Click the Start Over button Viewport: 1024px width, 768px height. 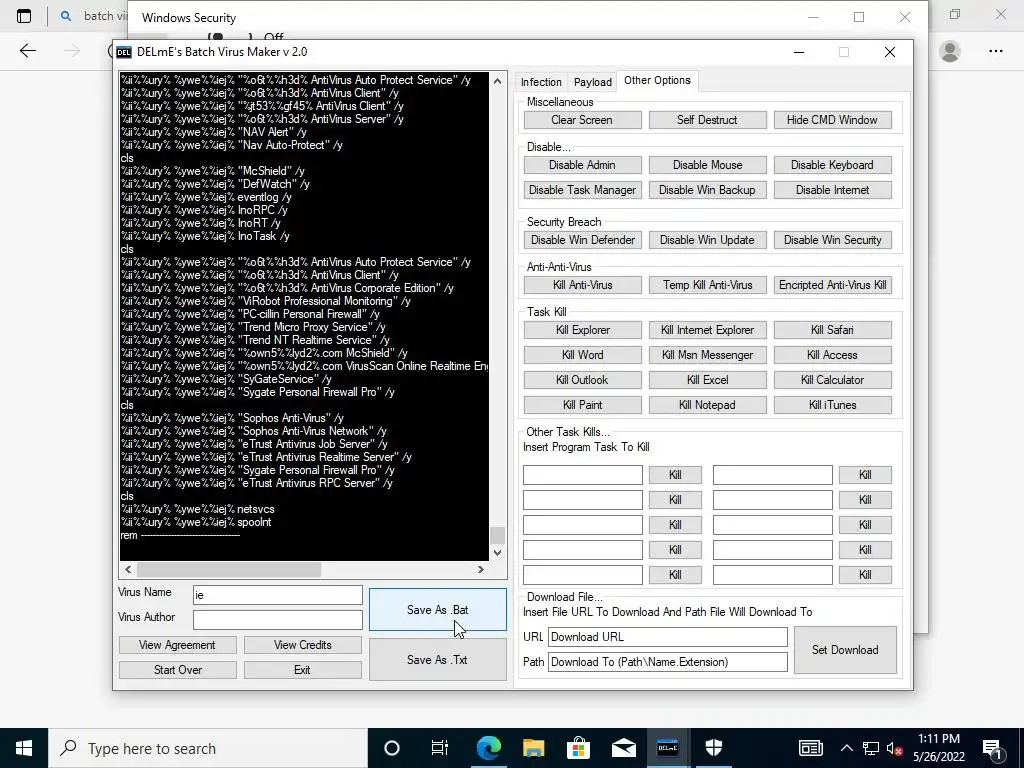(177, 670)
